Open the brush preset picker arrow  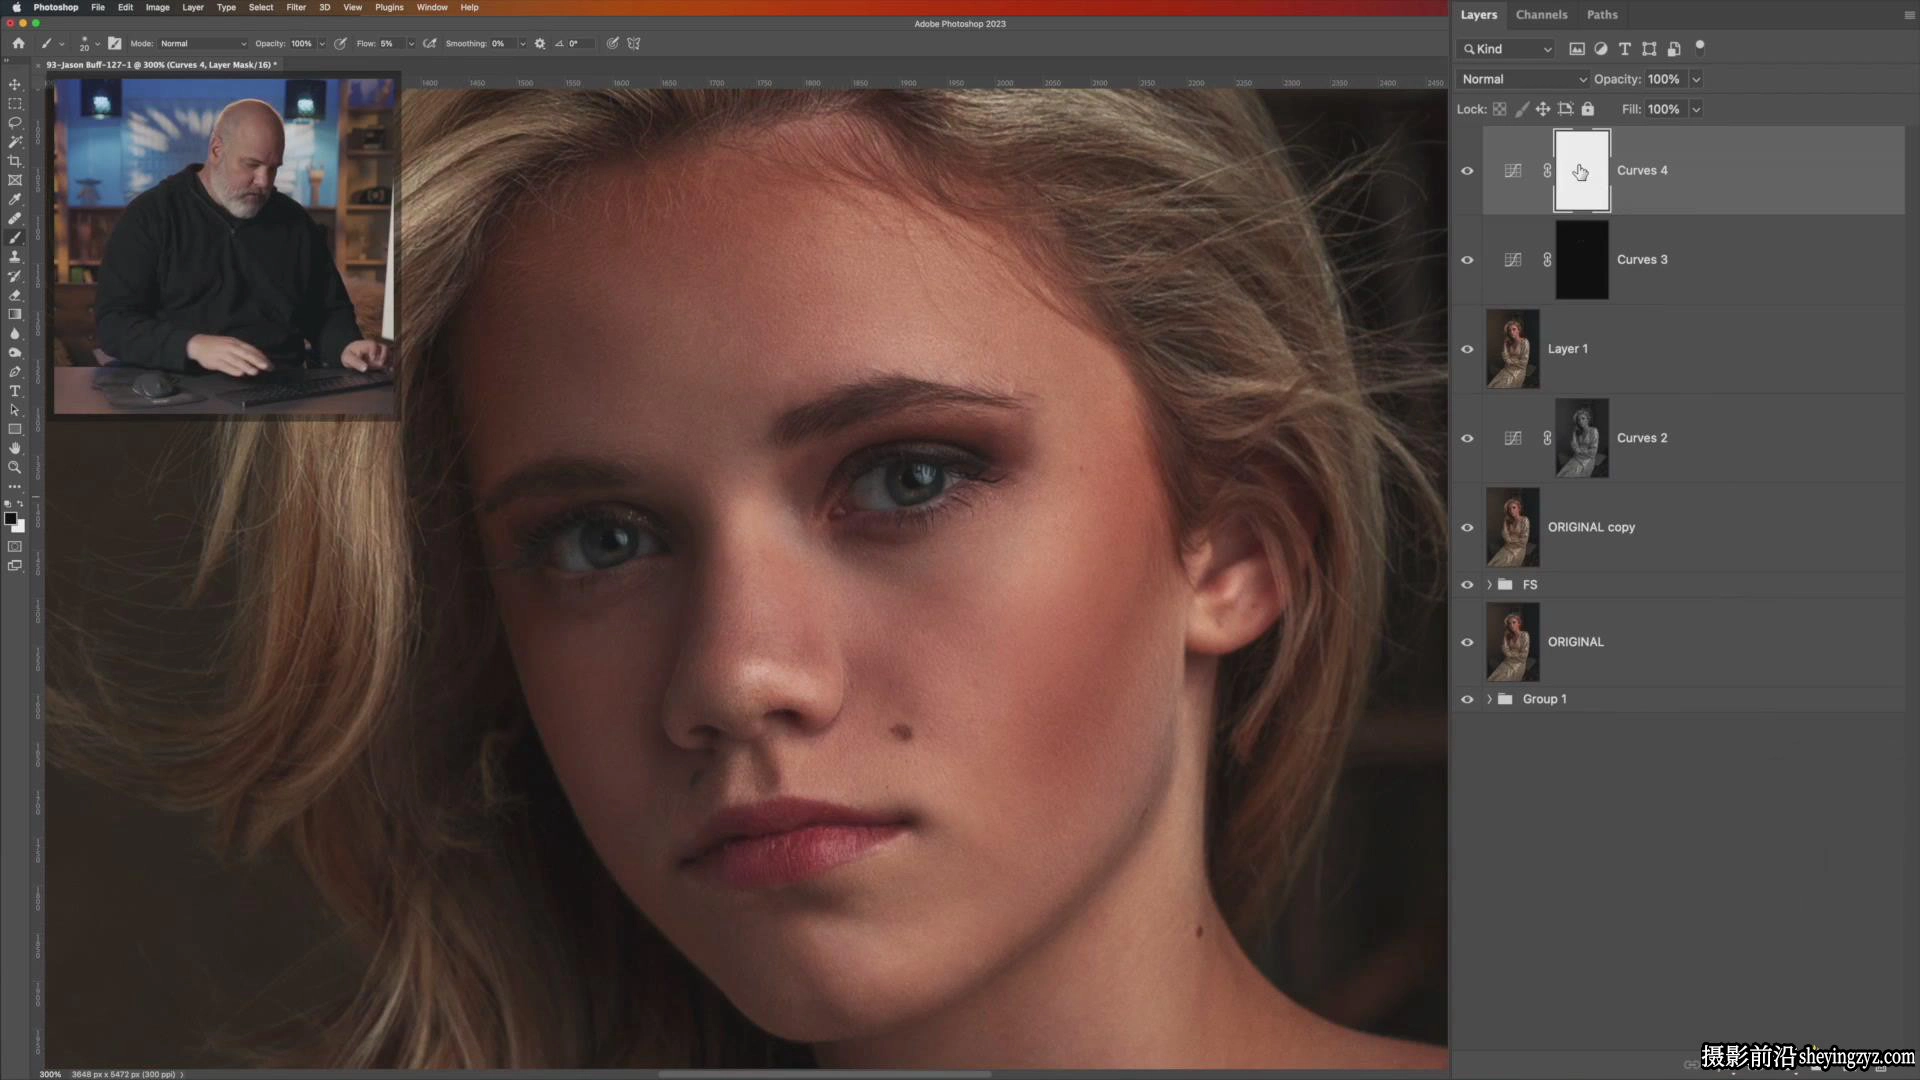pyautogui.click(x=97, y=44)
